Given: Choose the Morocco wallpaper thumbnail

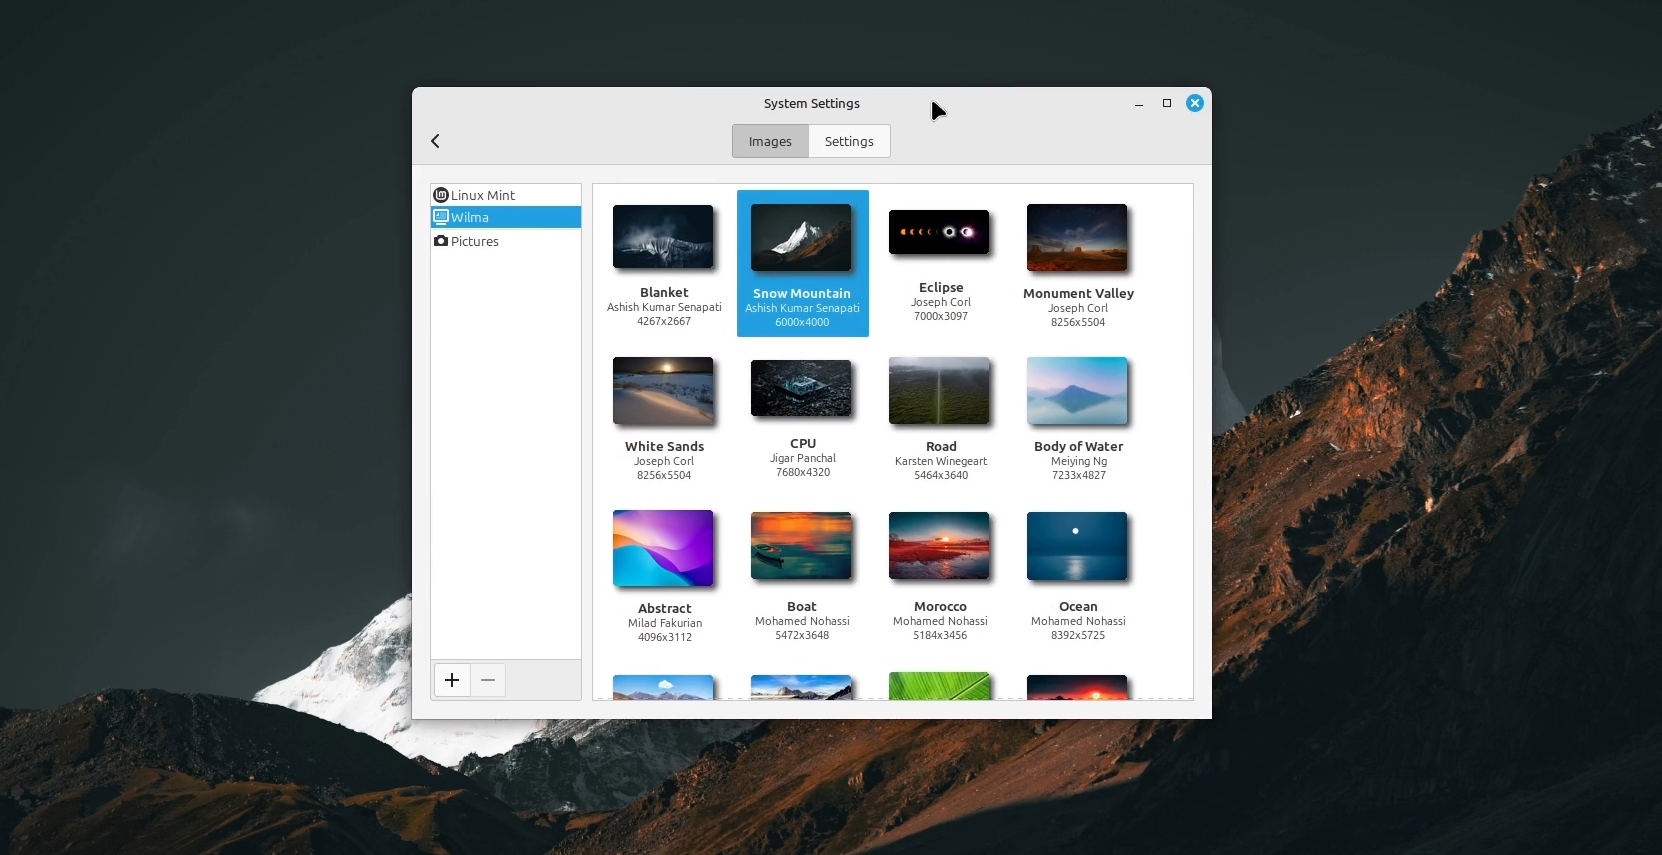Looking at the screenshot, I should (x=939, y=545).
